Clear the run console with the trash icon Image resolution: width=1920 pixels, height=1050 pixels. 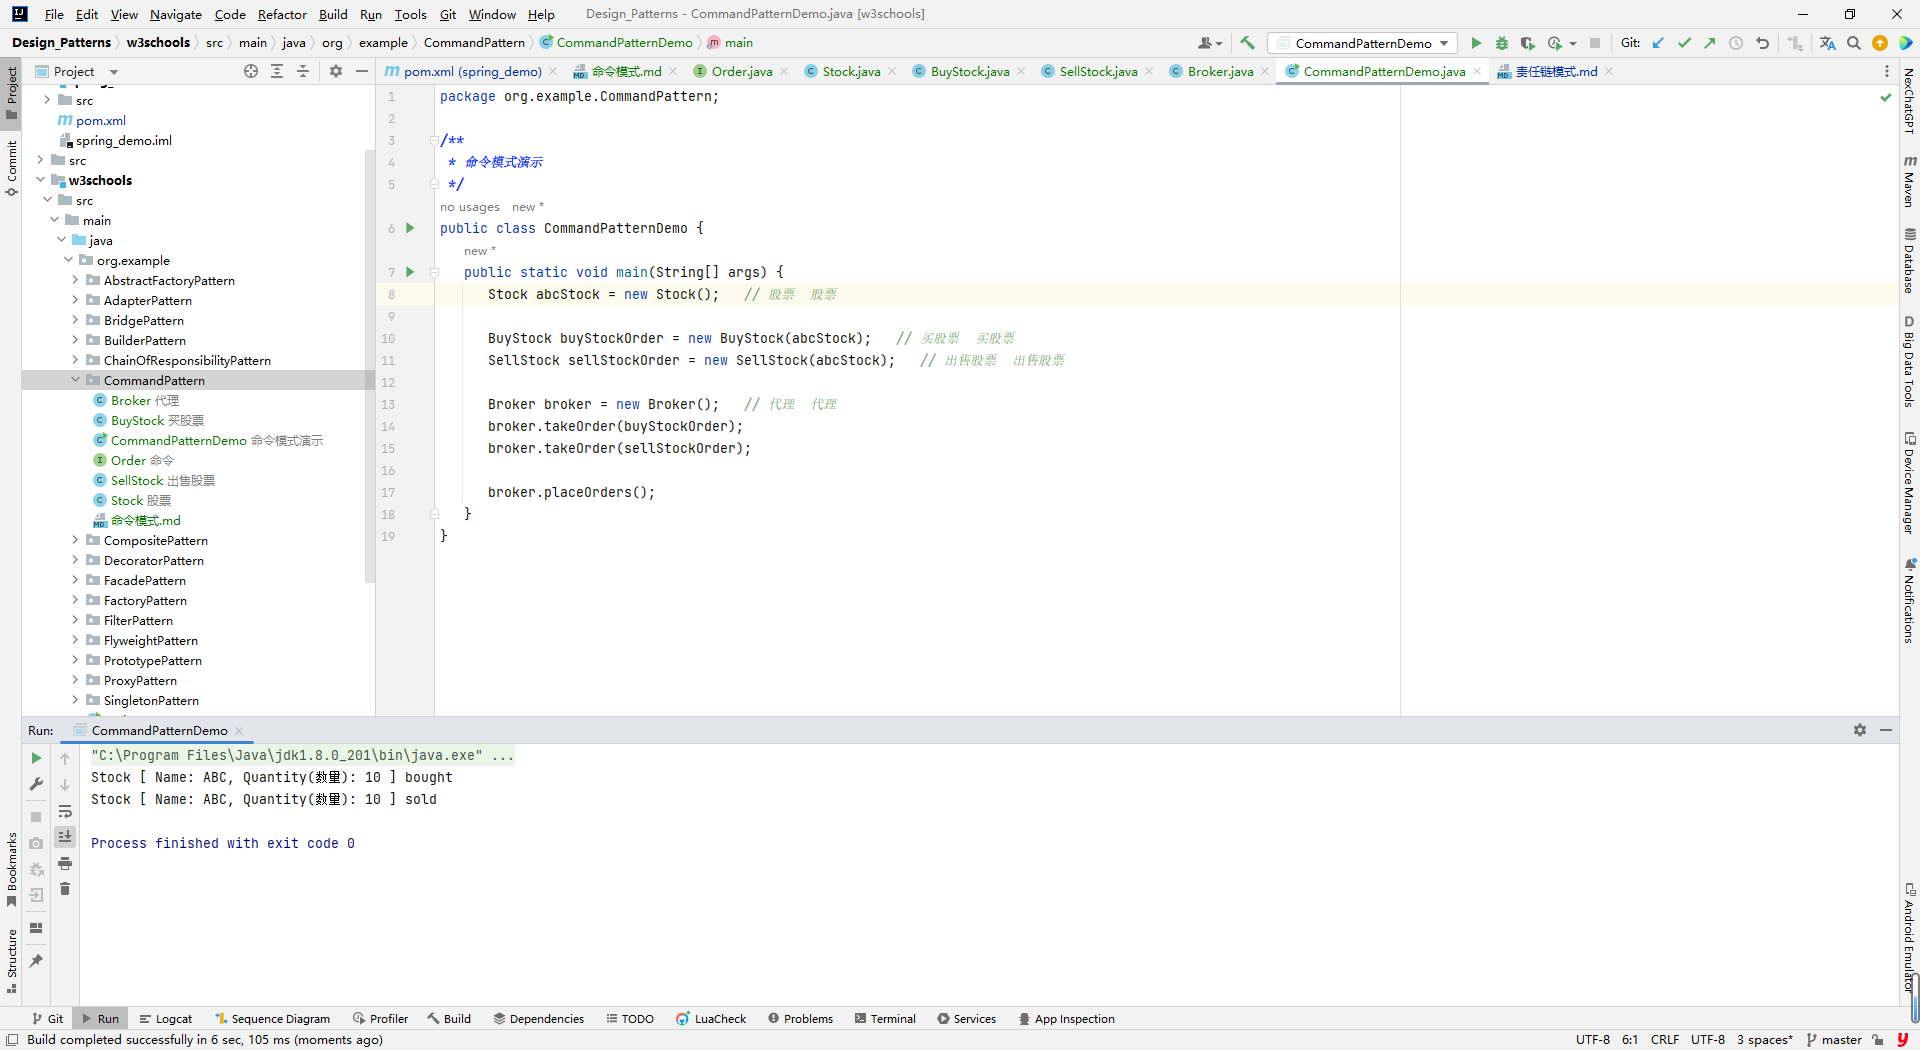pos(65,889)
